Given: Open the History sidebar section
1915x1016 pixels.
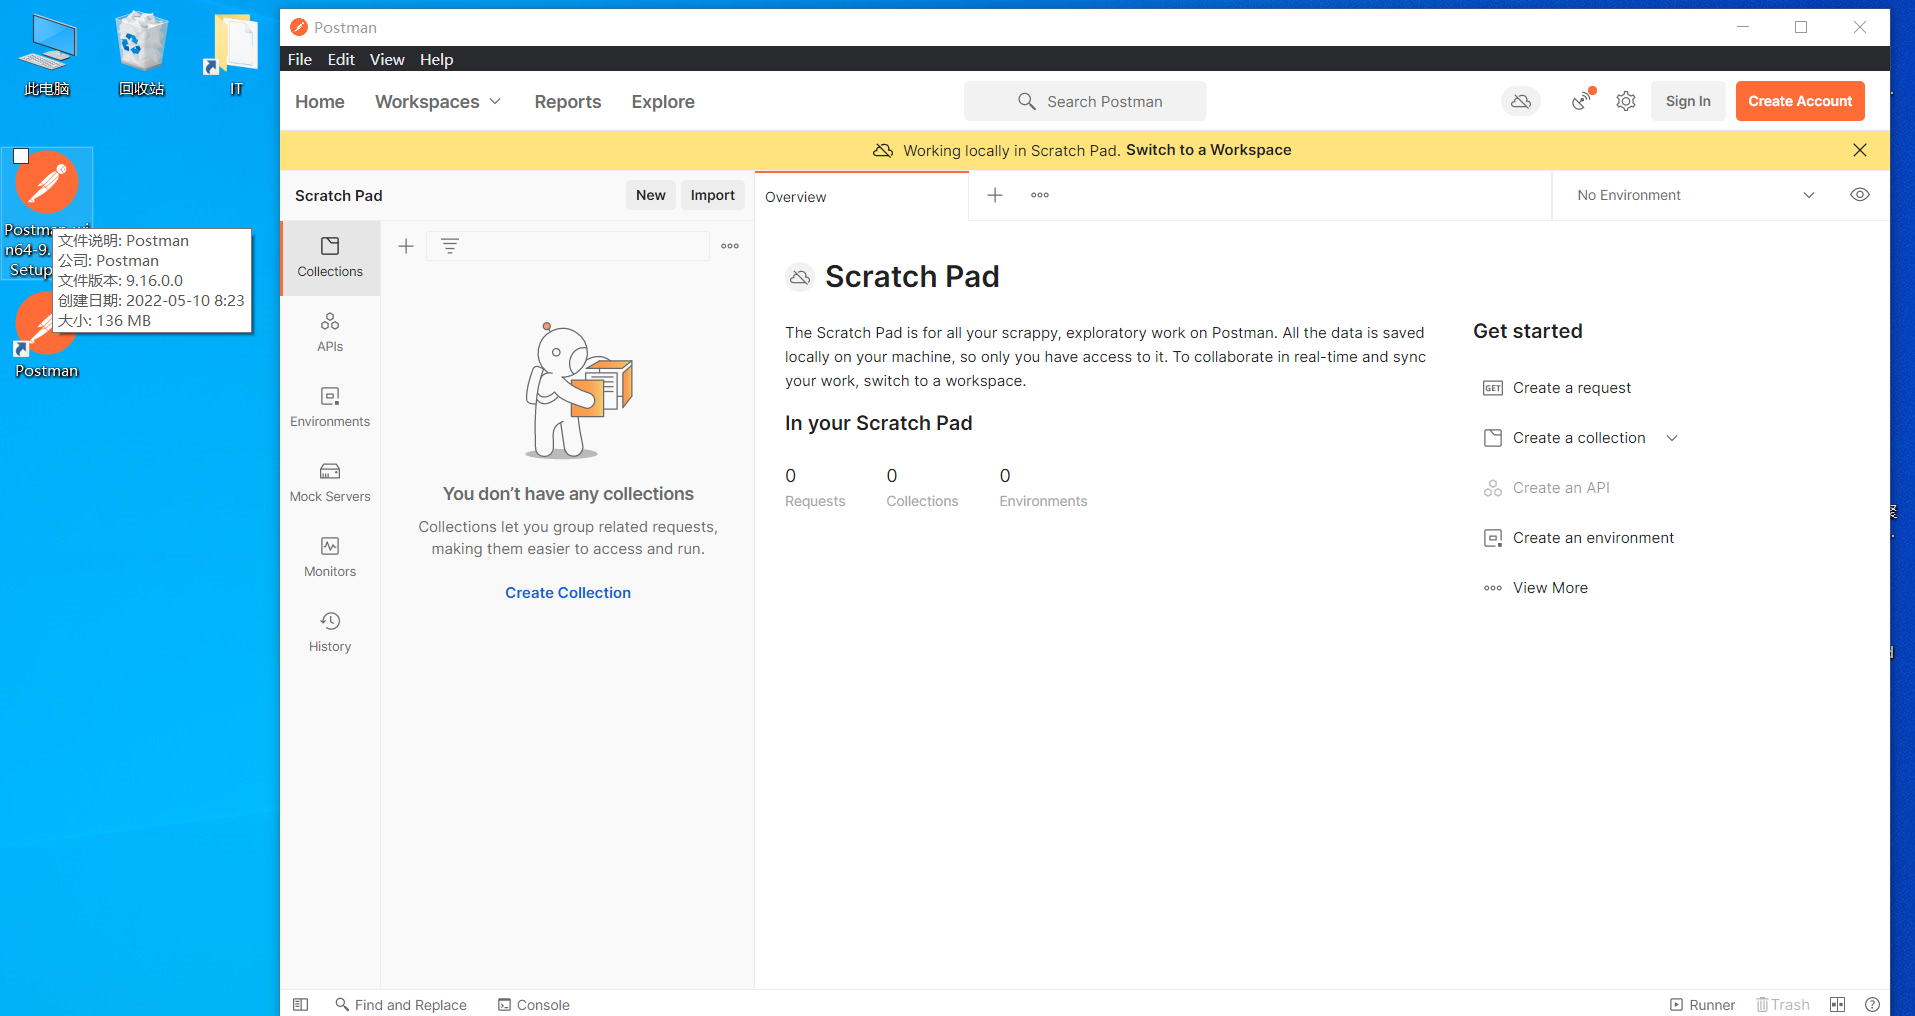Looking at the screenshot, I should (330, 632).
